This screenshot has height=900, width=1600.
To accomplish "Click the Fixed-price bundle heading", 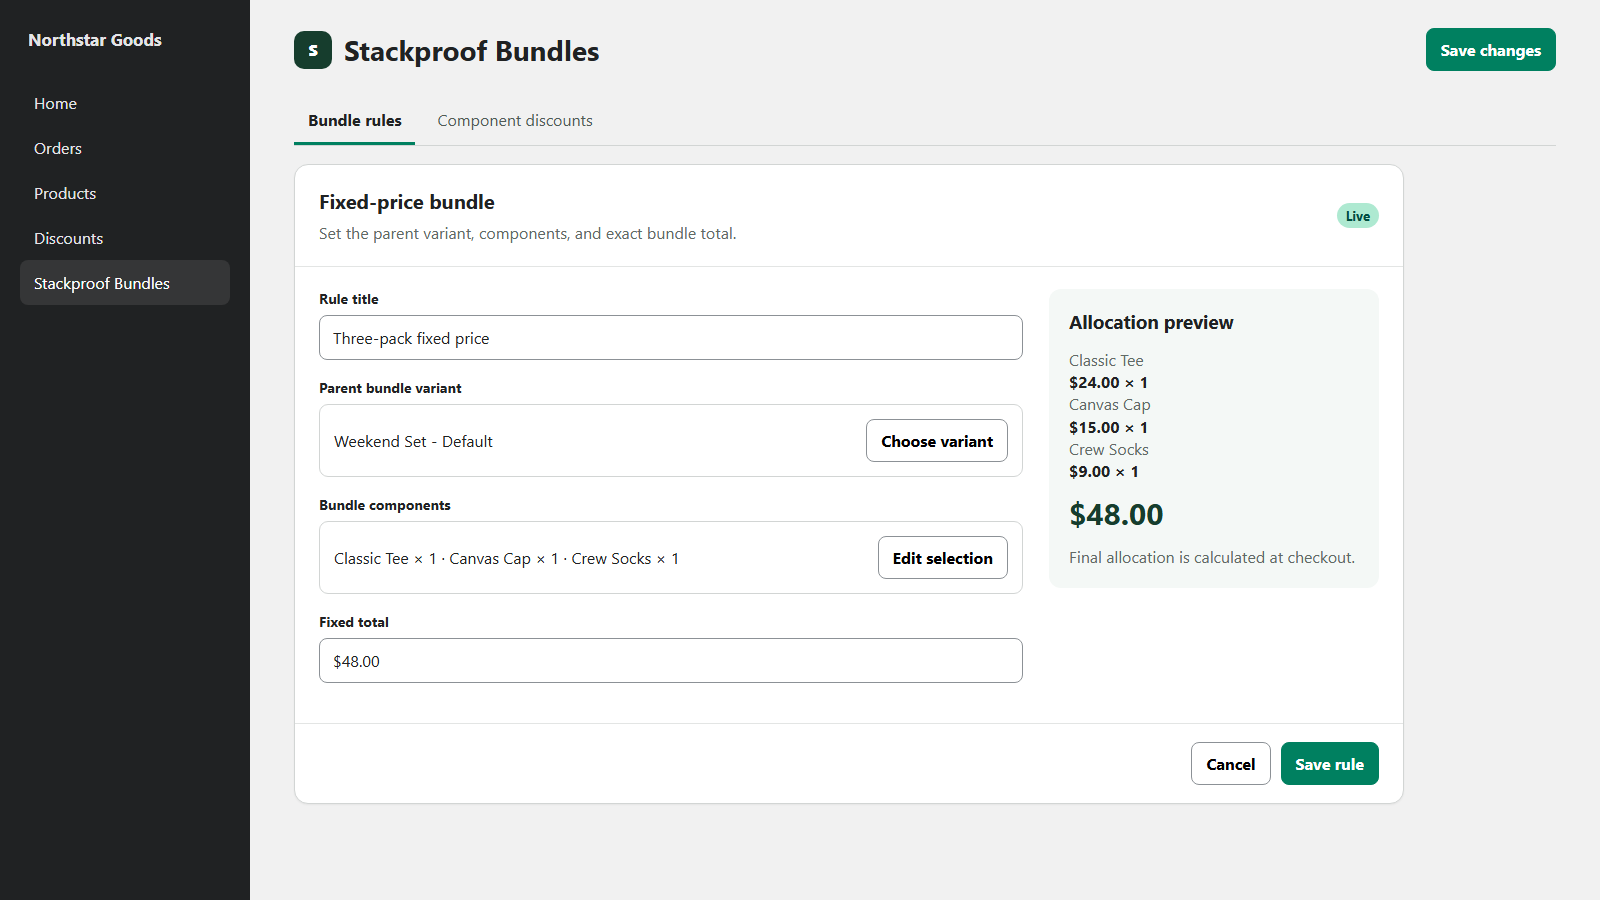I will pos(407,202).
